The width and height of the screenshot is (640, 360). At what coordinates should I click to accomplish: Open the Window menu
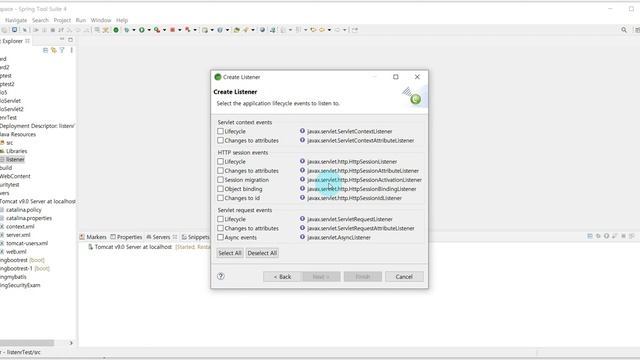[x=101, y=20]
